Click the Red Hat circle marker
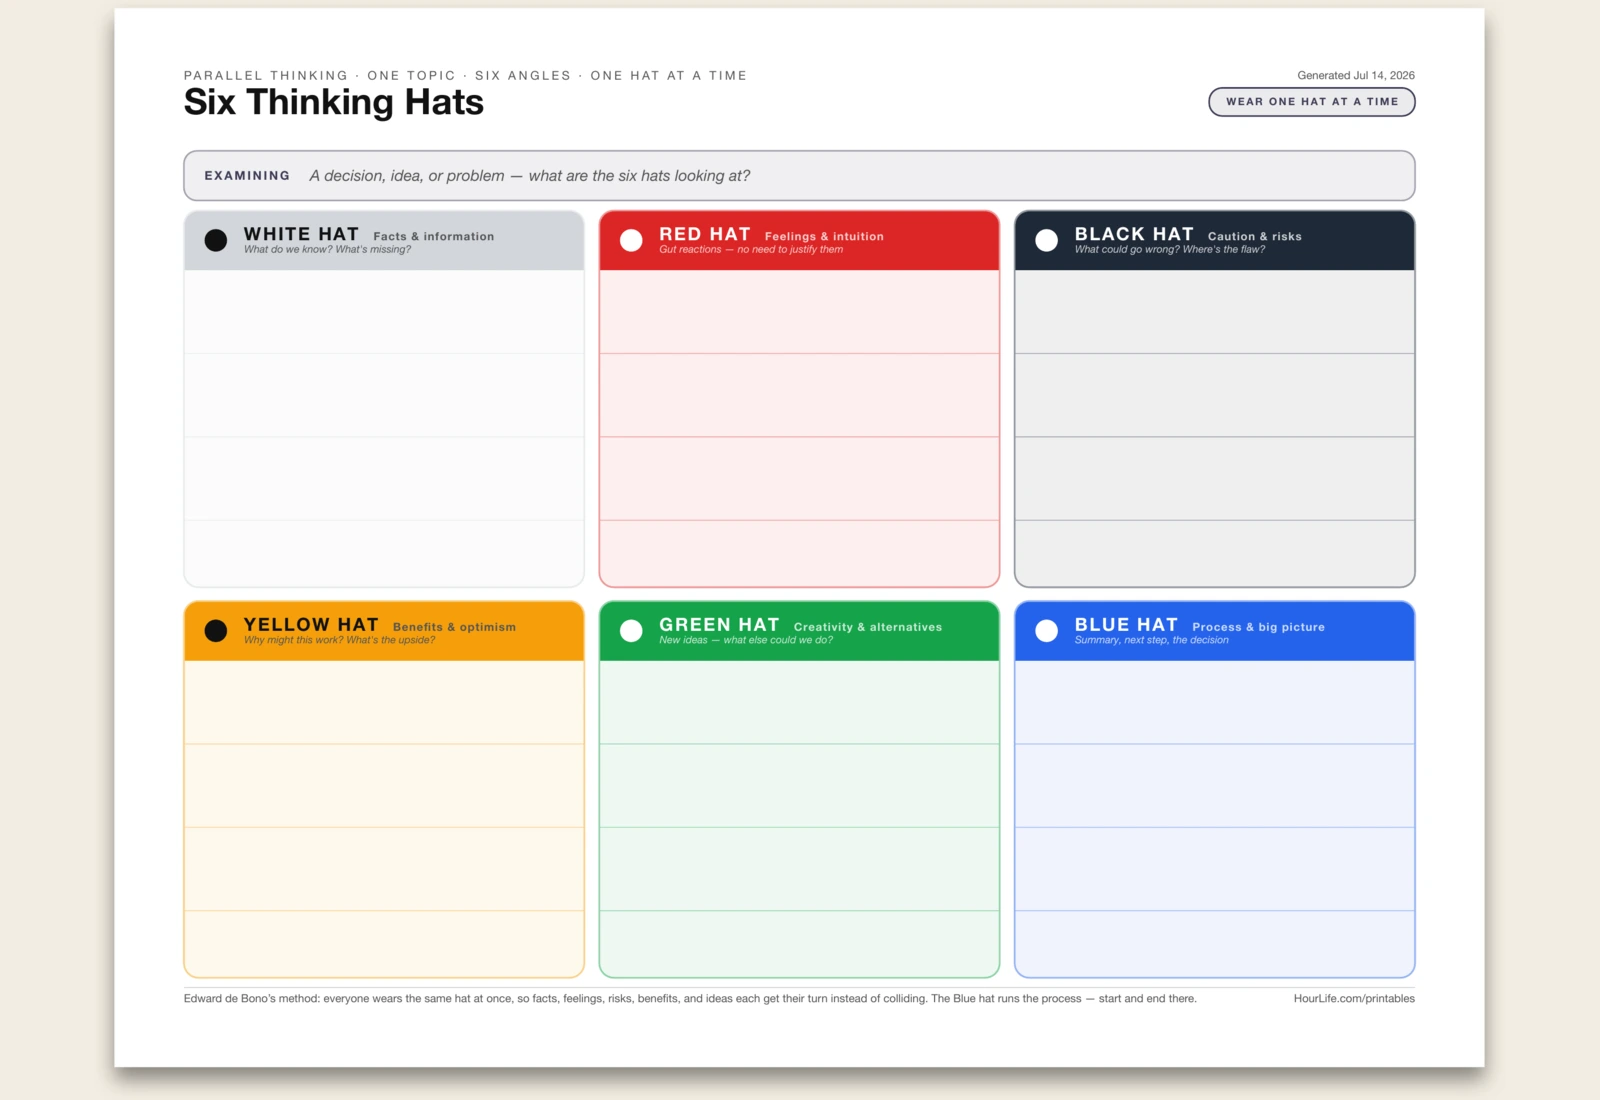 [631, 240]
